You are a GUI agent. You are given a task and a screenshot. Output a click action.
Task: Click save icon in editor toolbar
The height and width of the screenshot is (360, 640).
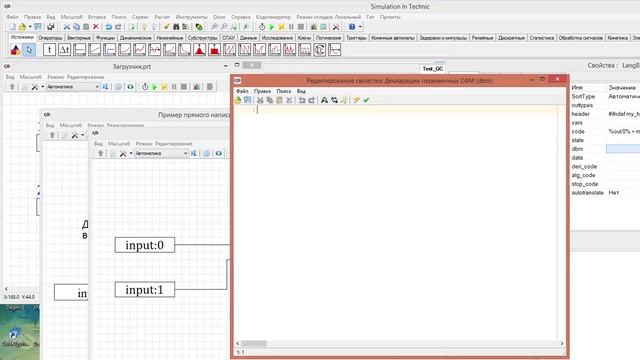click(x=247, y=100)
